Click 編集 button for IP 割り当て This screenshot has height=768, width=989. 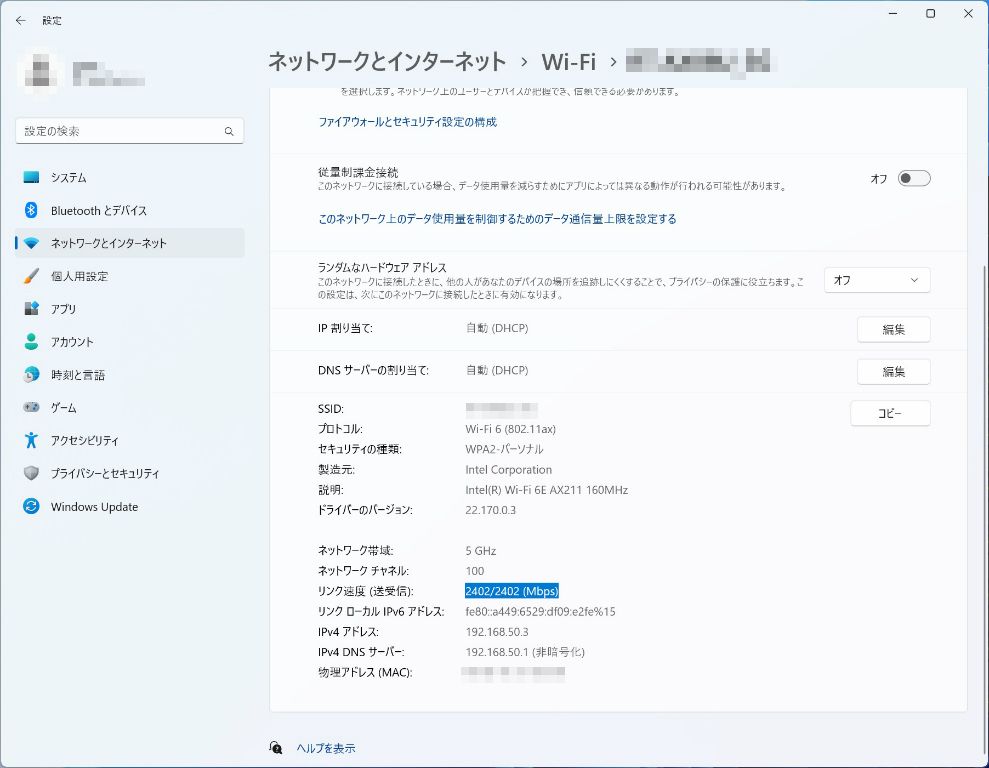click(x=893, y=330)
